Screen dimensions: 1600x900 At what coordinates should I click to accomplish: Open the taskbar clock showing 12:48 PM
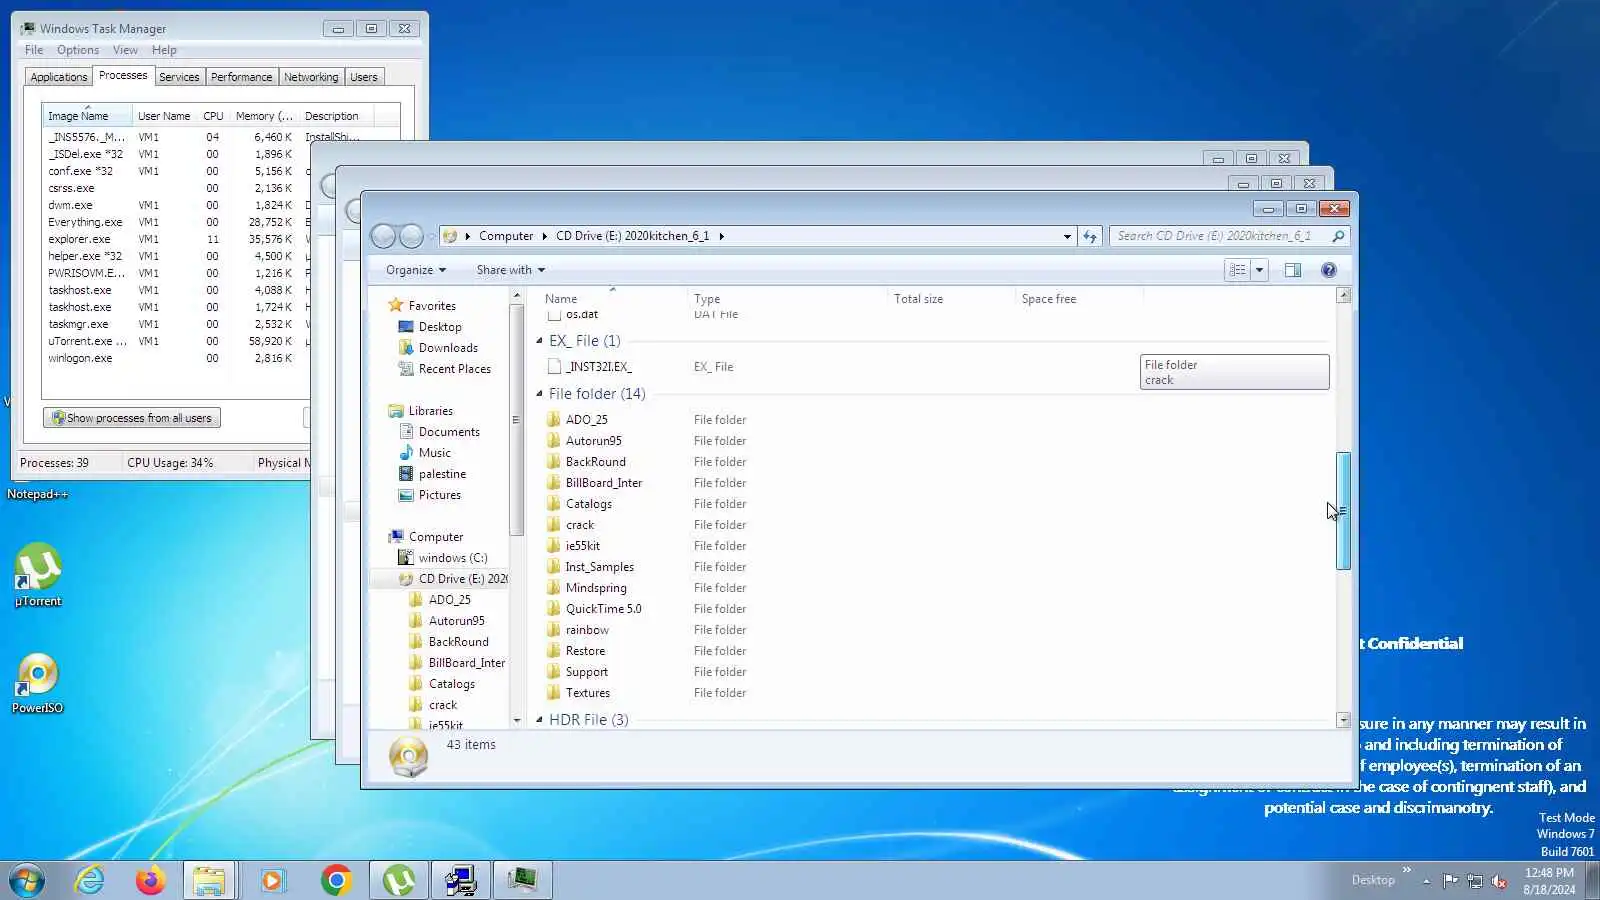point(1549,881)
